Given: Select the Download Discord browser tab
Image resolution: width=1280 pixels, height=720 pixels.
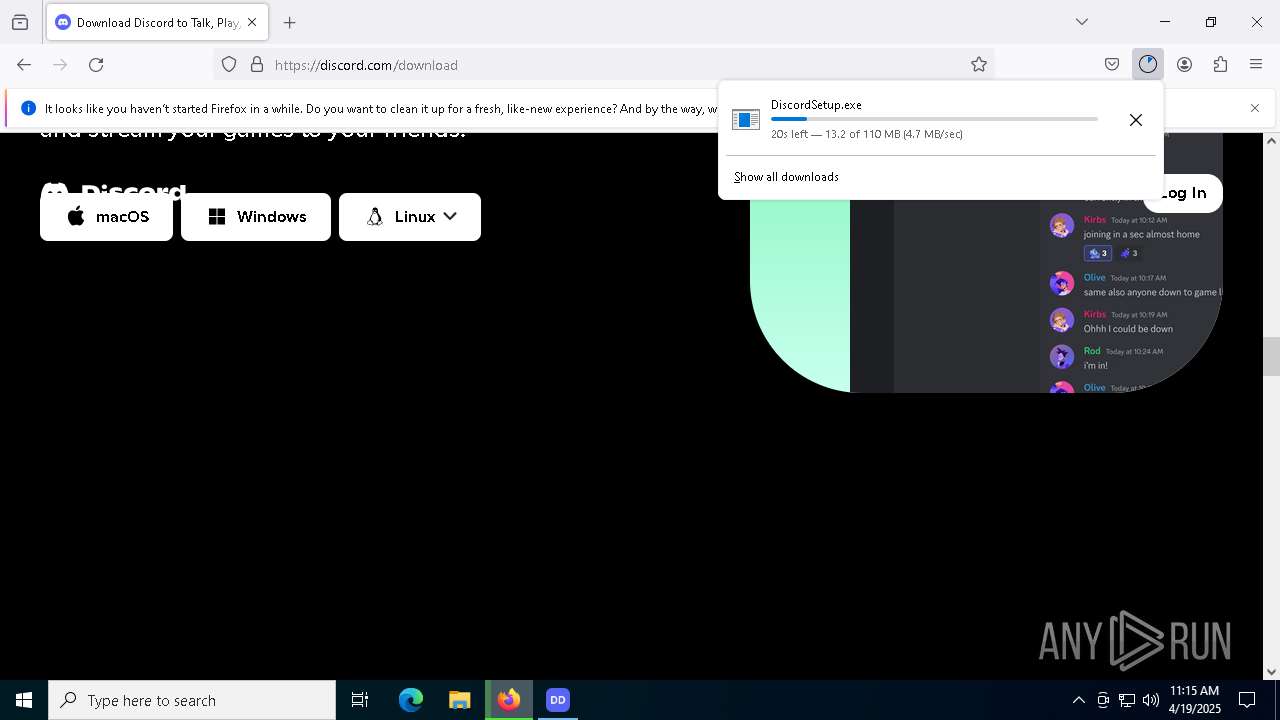Looking at the screenshot, I should [157, 22].
